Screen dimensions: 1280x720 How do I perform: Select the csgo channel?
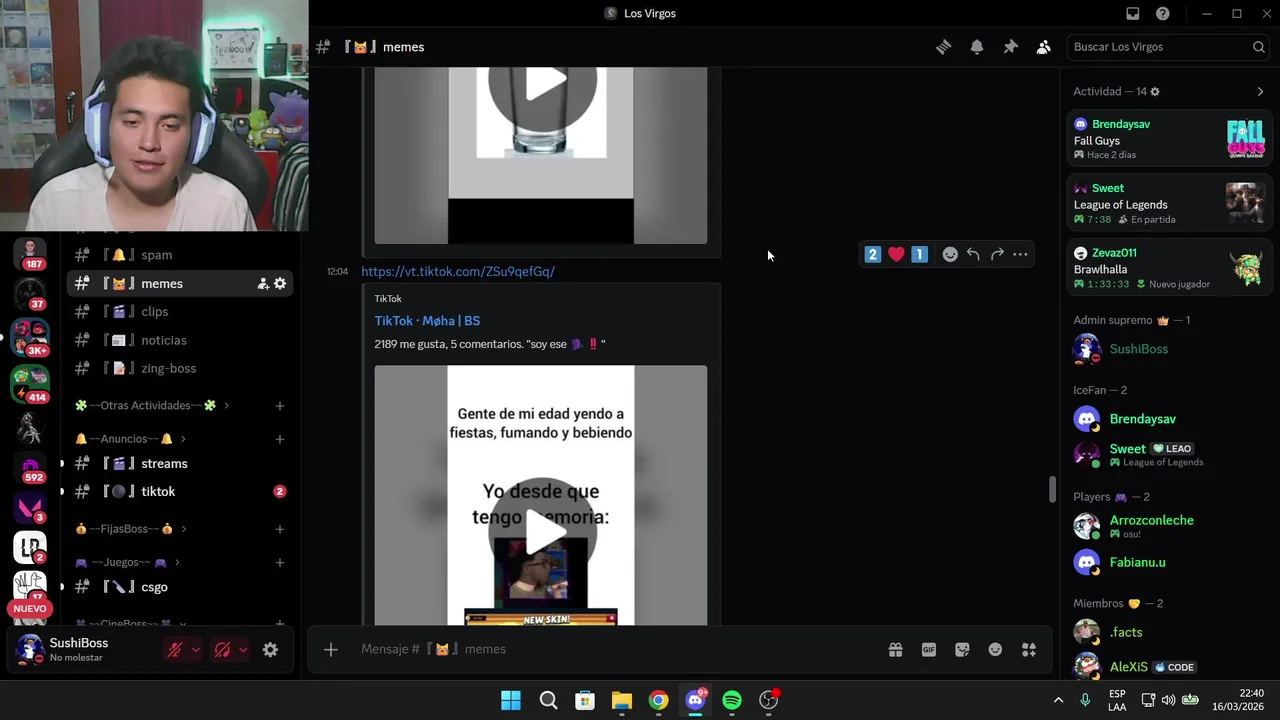(x=180, y=587)
